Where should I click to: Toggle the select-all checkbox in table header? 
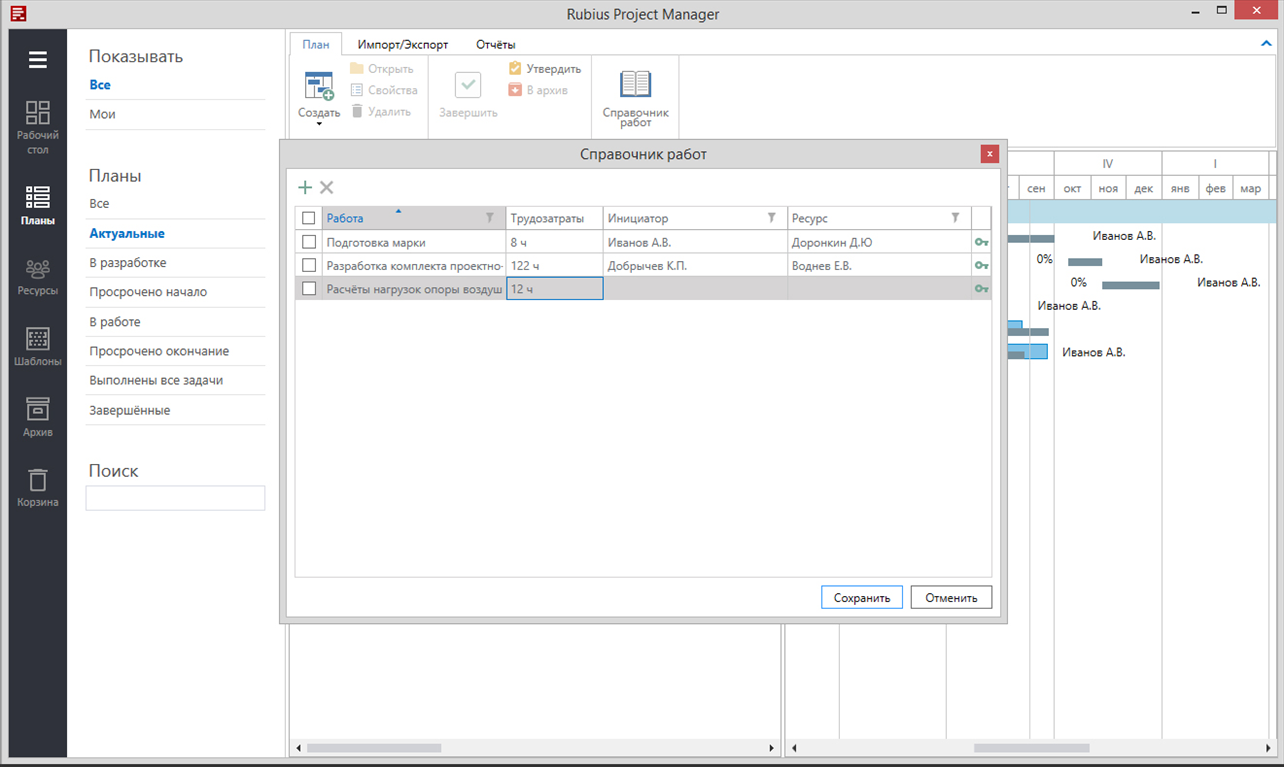pos(309,218)
